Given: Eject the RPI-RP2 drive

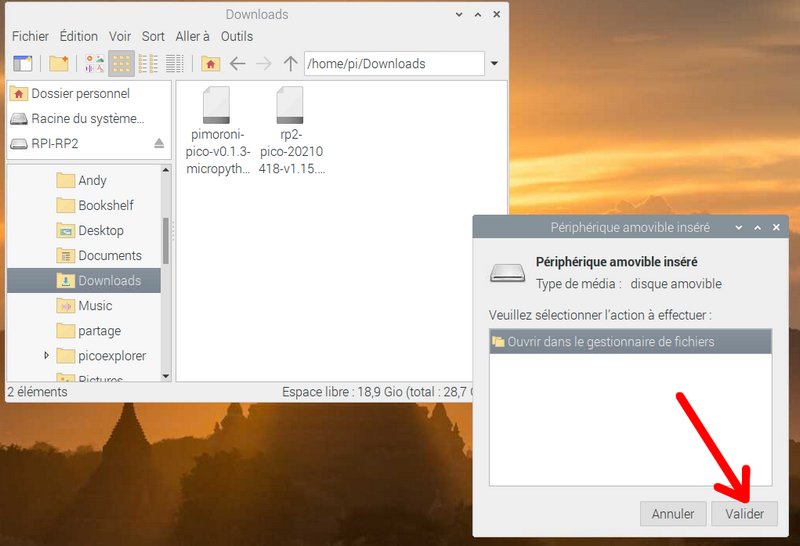Looking at the screenshot, I should coord(159,143).
